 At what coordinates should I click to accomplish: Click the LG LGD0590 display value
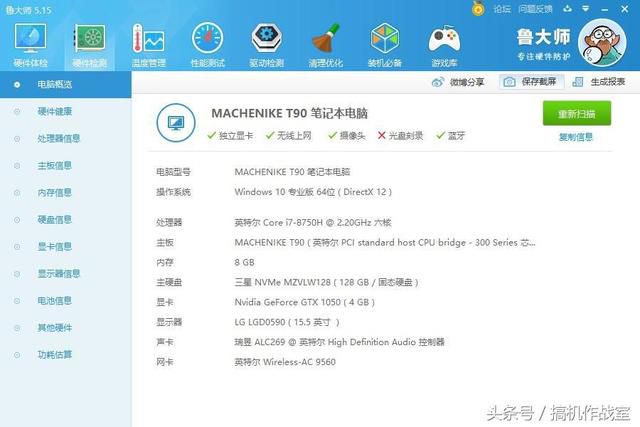point(287,322)
